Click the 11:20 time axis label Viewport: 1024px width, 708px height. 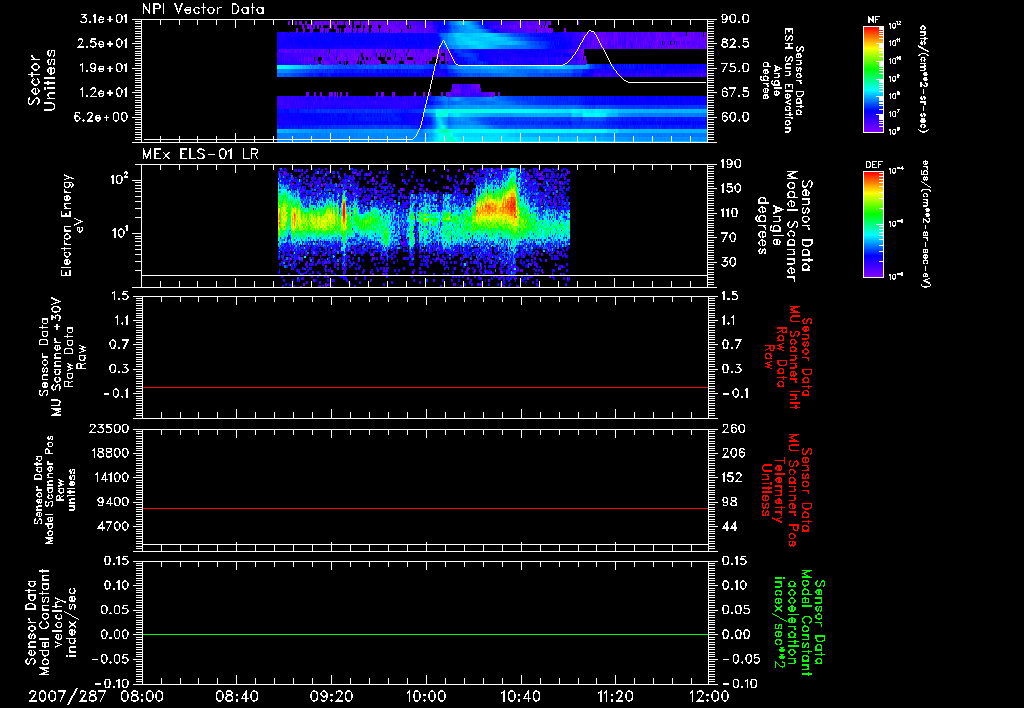[x=615, y=696]
